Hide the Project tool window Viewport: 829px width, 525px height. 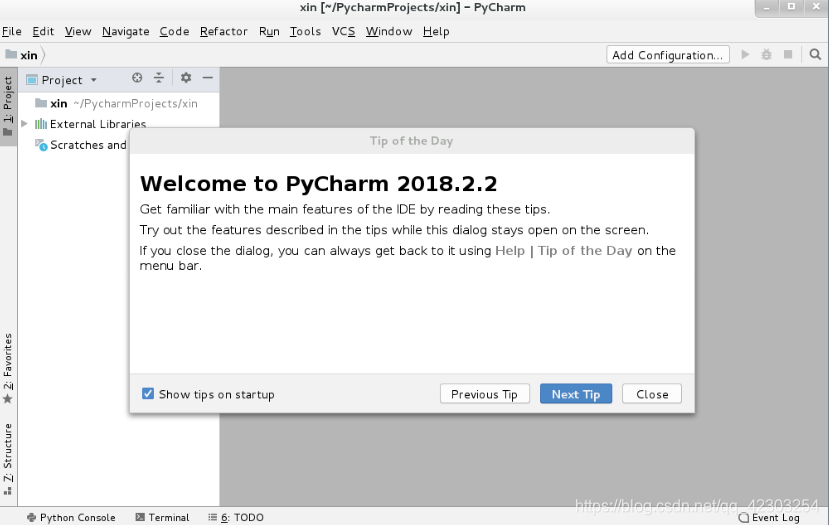point(208,78)
